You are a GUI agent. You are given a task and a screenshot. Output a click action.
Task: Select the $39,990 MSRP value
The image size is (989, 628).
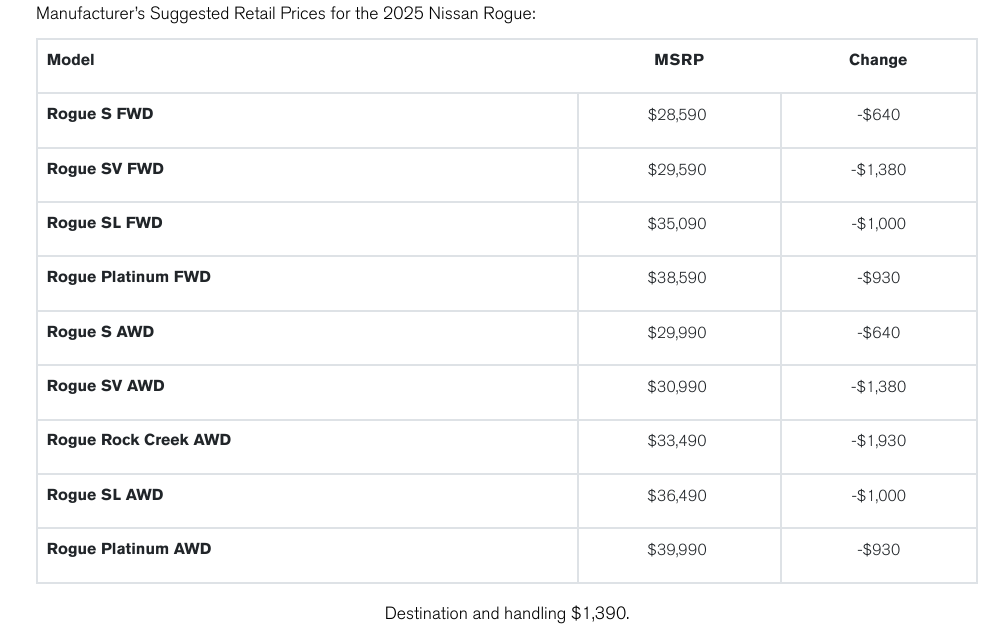pos(677,550)
